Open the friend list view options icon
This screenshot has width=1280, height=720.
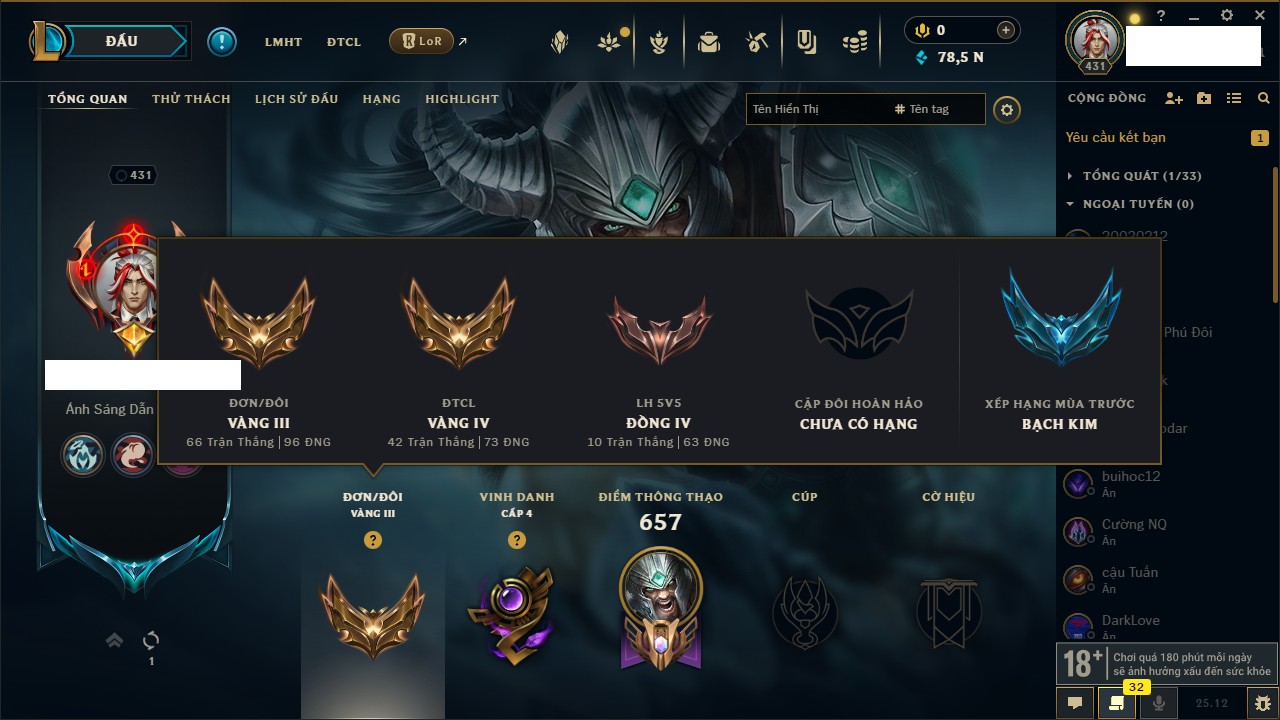point(1234,98)
